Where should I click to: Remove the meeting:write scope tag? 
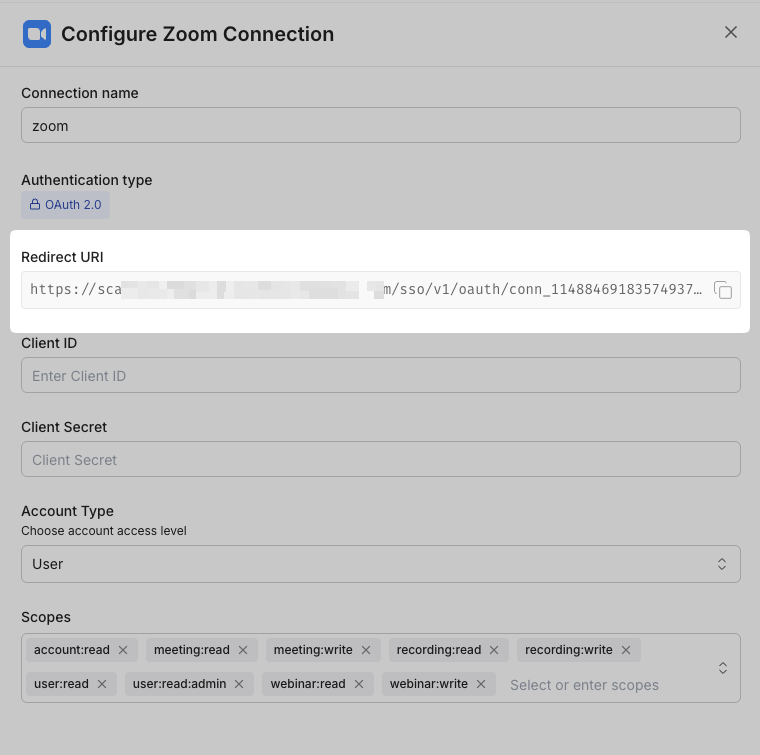pyautogui.click(x=366, y=650)
